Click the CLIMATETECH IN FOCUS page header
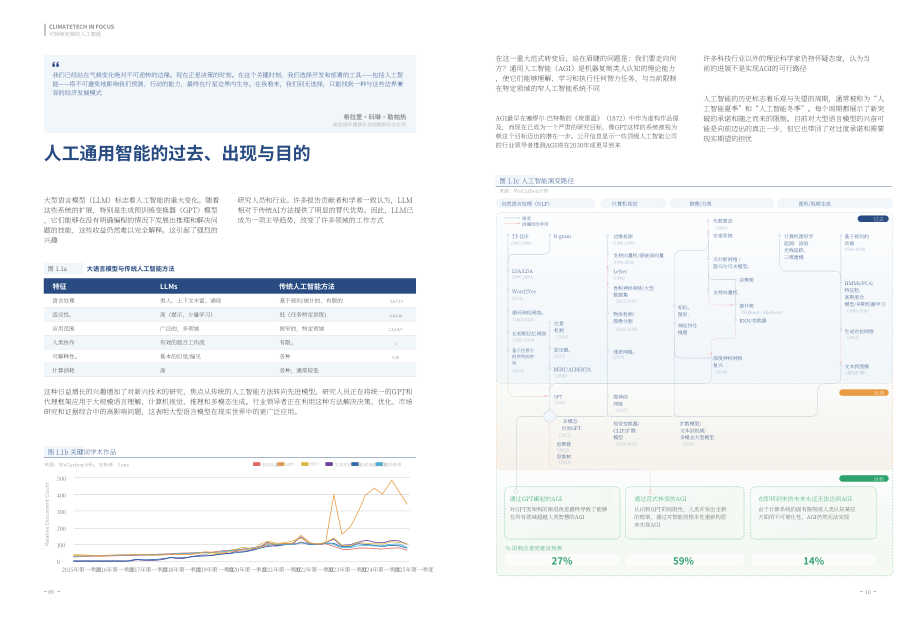Viewport: 920px width, 625px height. tap(82, 26)
